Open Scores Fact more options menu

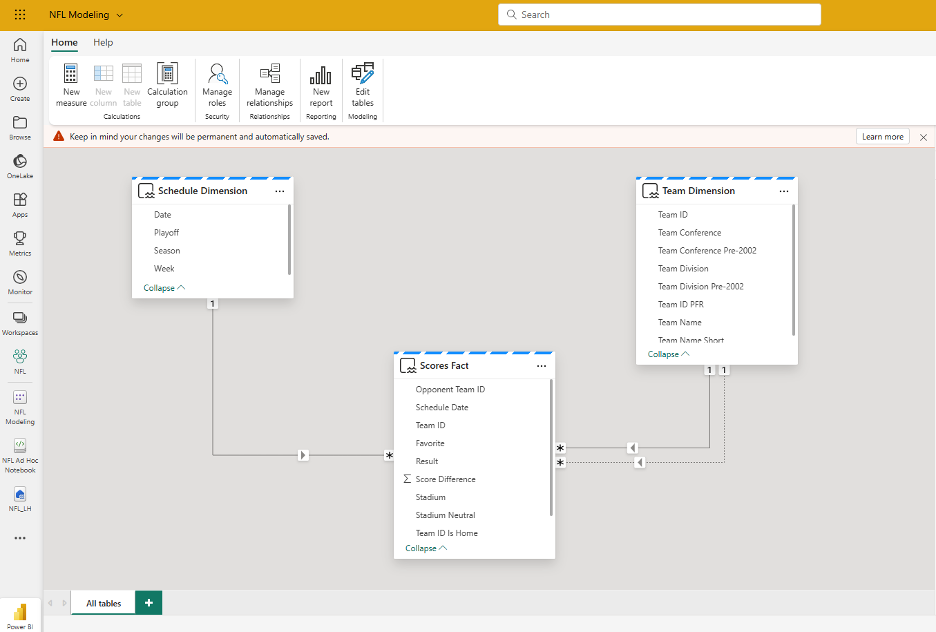tap(541, 366)
